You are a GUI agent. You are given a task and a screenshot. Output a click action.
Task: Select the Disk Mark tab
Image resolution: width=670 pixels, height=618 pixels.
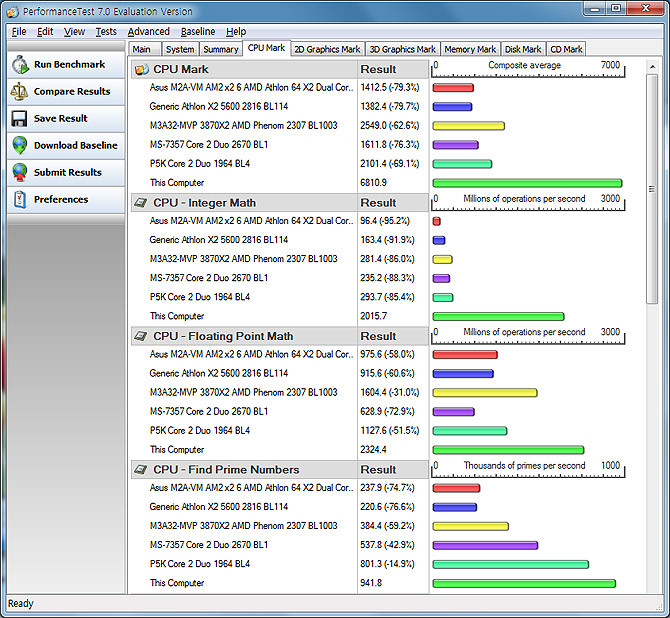coord(523,49)
